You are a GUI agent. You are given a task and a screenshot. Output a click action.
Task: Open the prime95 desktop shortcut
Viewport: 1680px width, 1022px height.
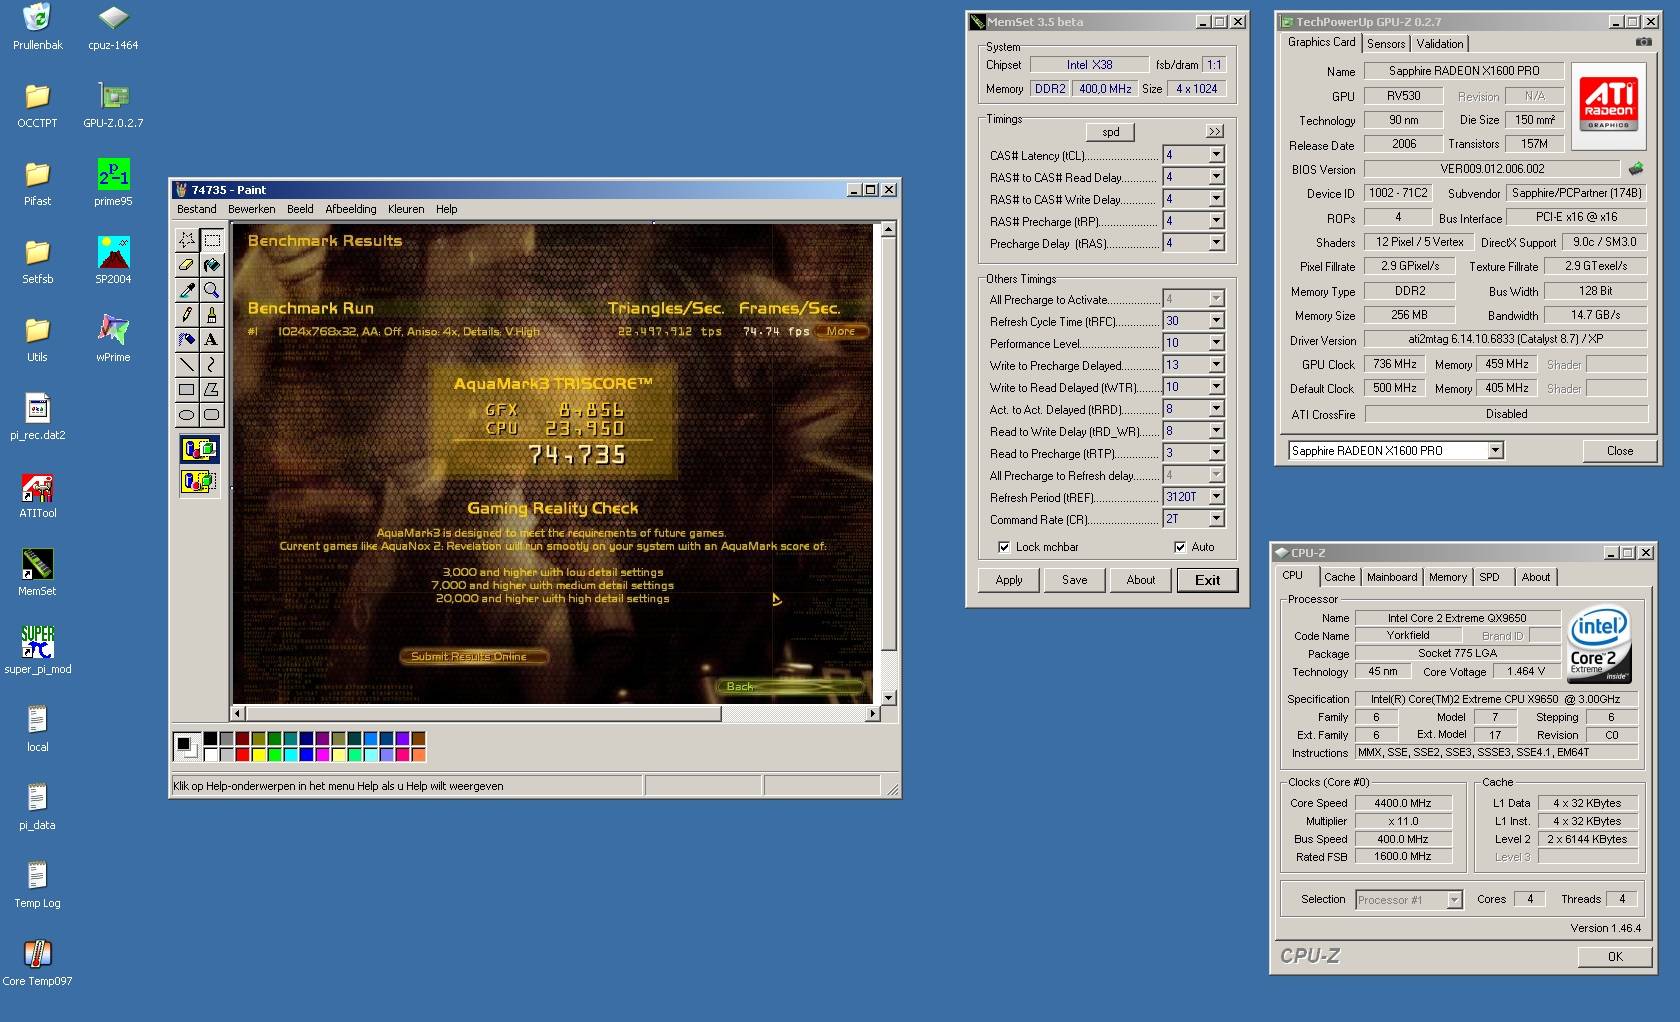coord(113,184)
